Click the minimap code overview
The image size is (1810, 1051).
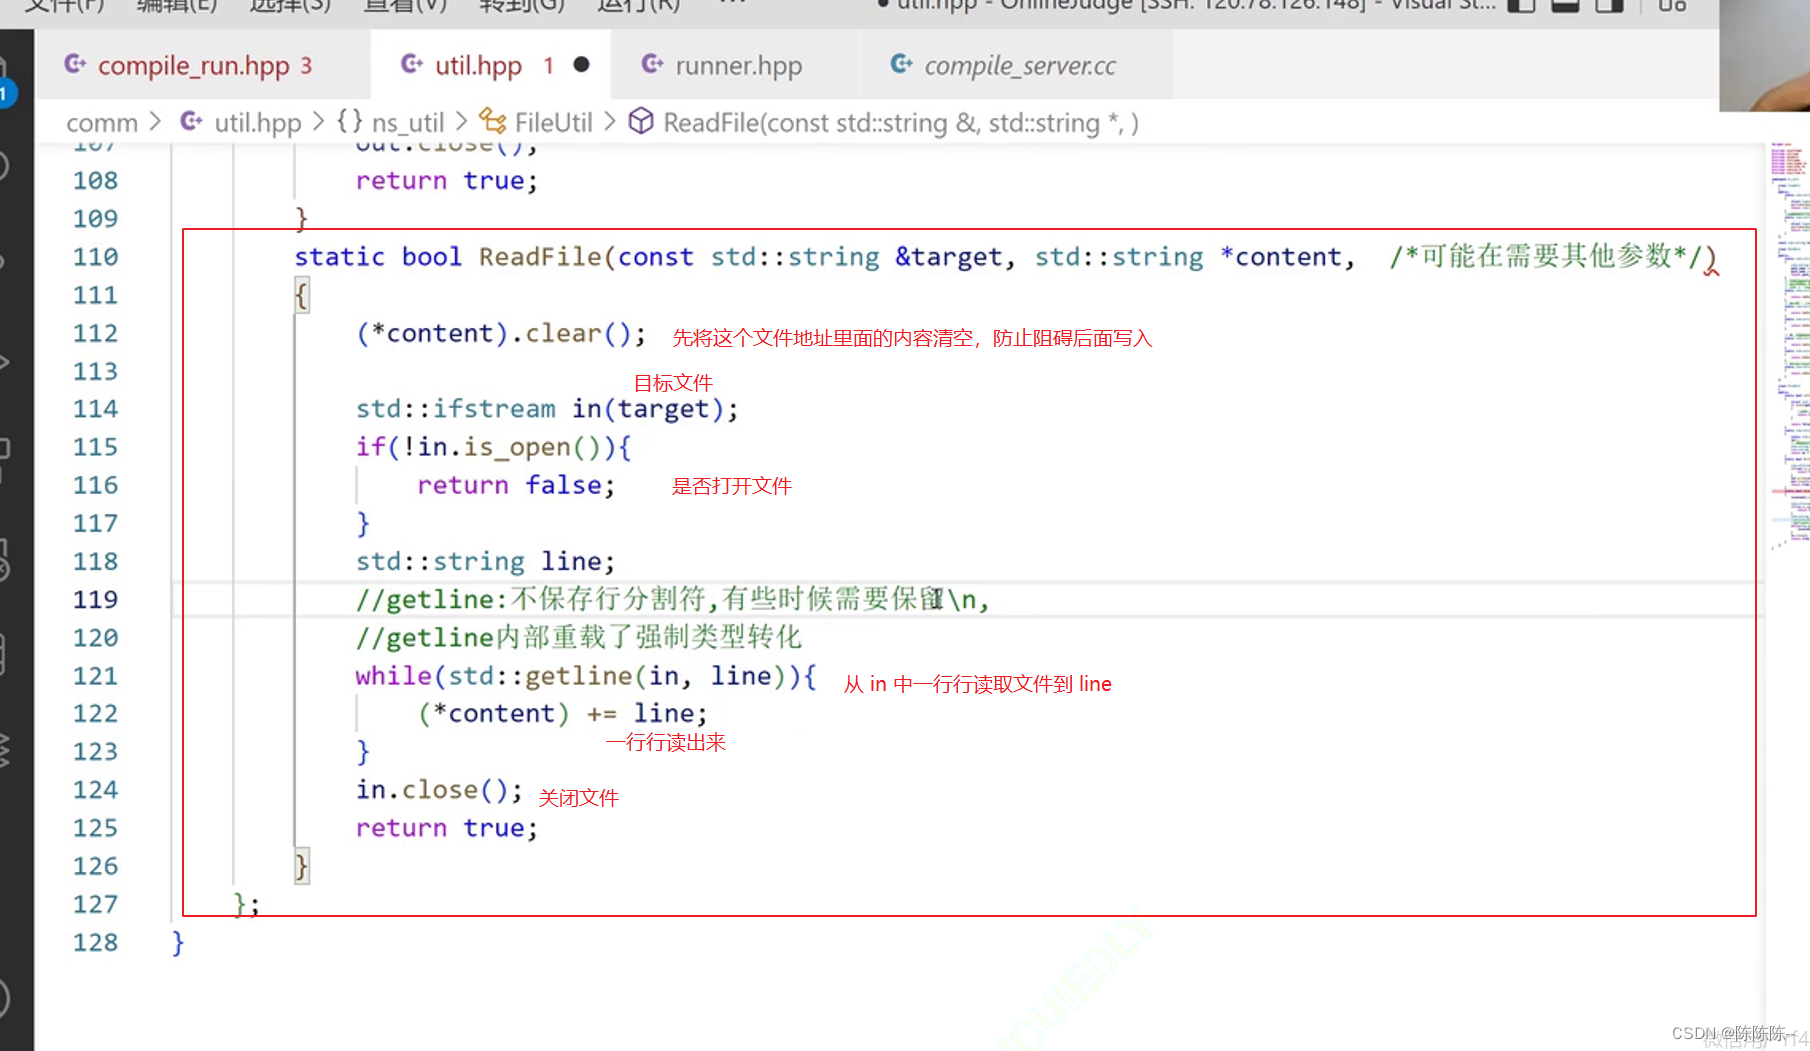[x=1789, y=345]
